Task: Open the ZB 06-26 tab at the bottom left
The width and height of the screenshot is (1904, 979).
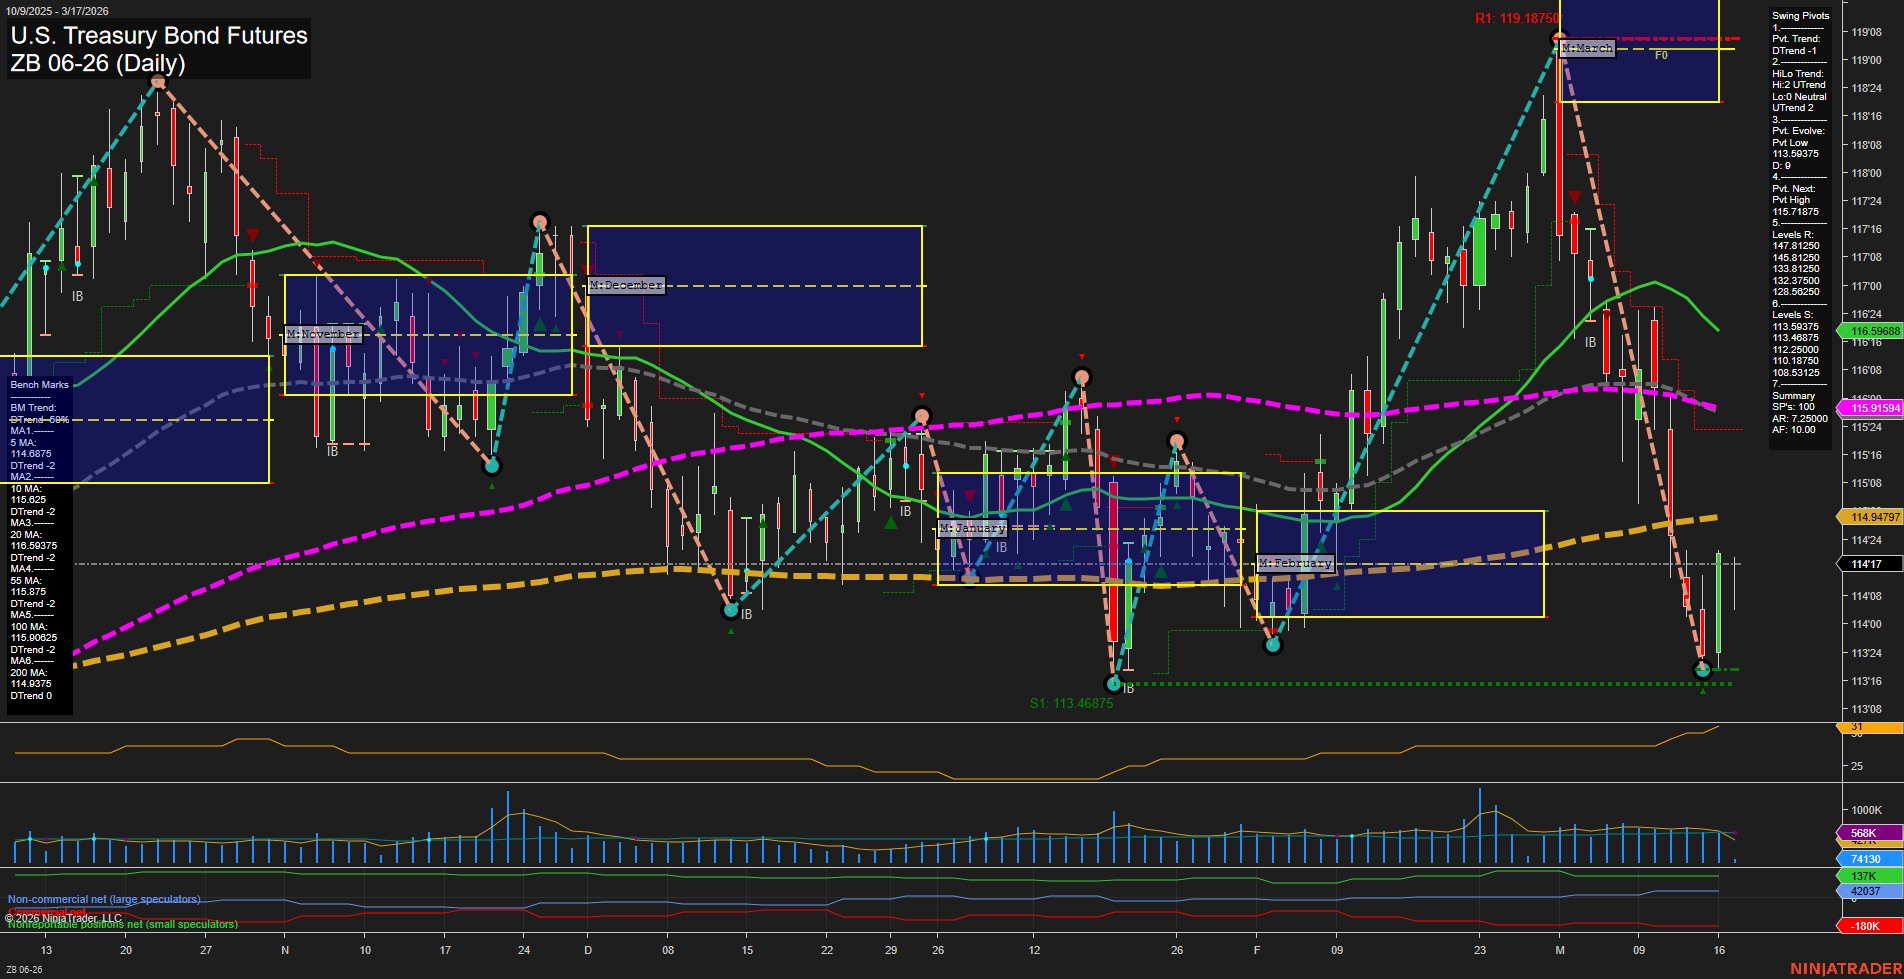Action: [x=24, y=969]
